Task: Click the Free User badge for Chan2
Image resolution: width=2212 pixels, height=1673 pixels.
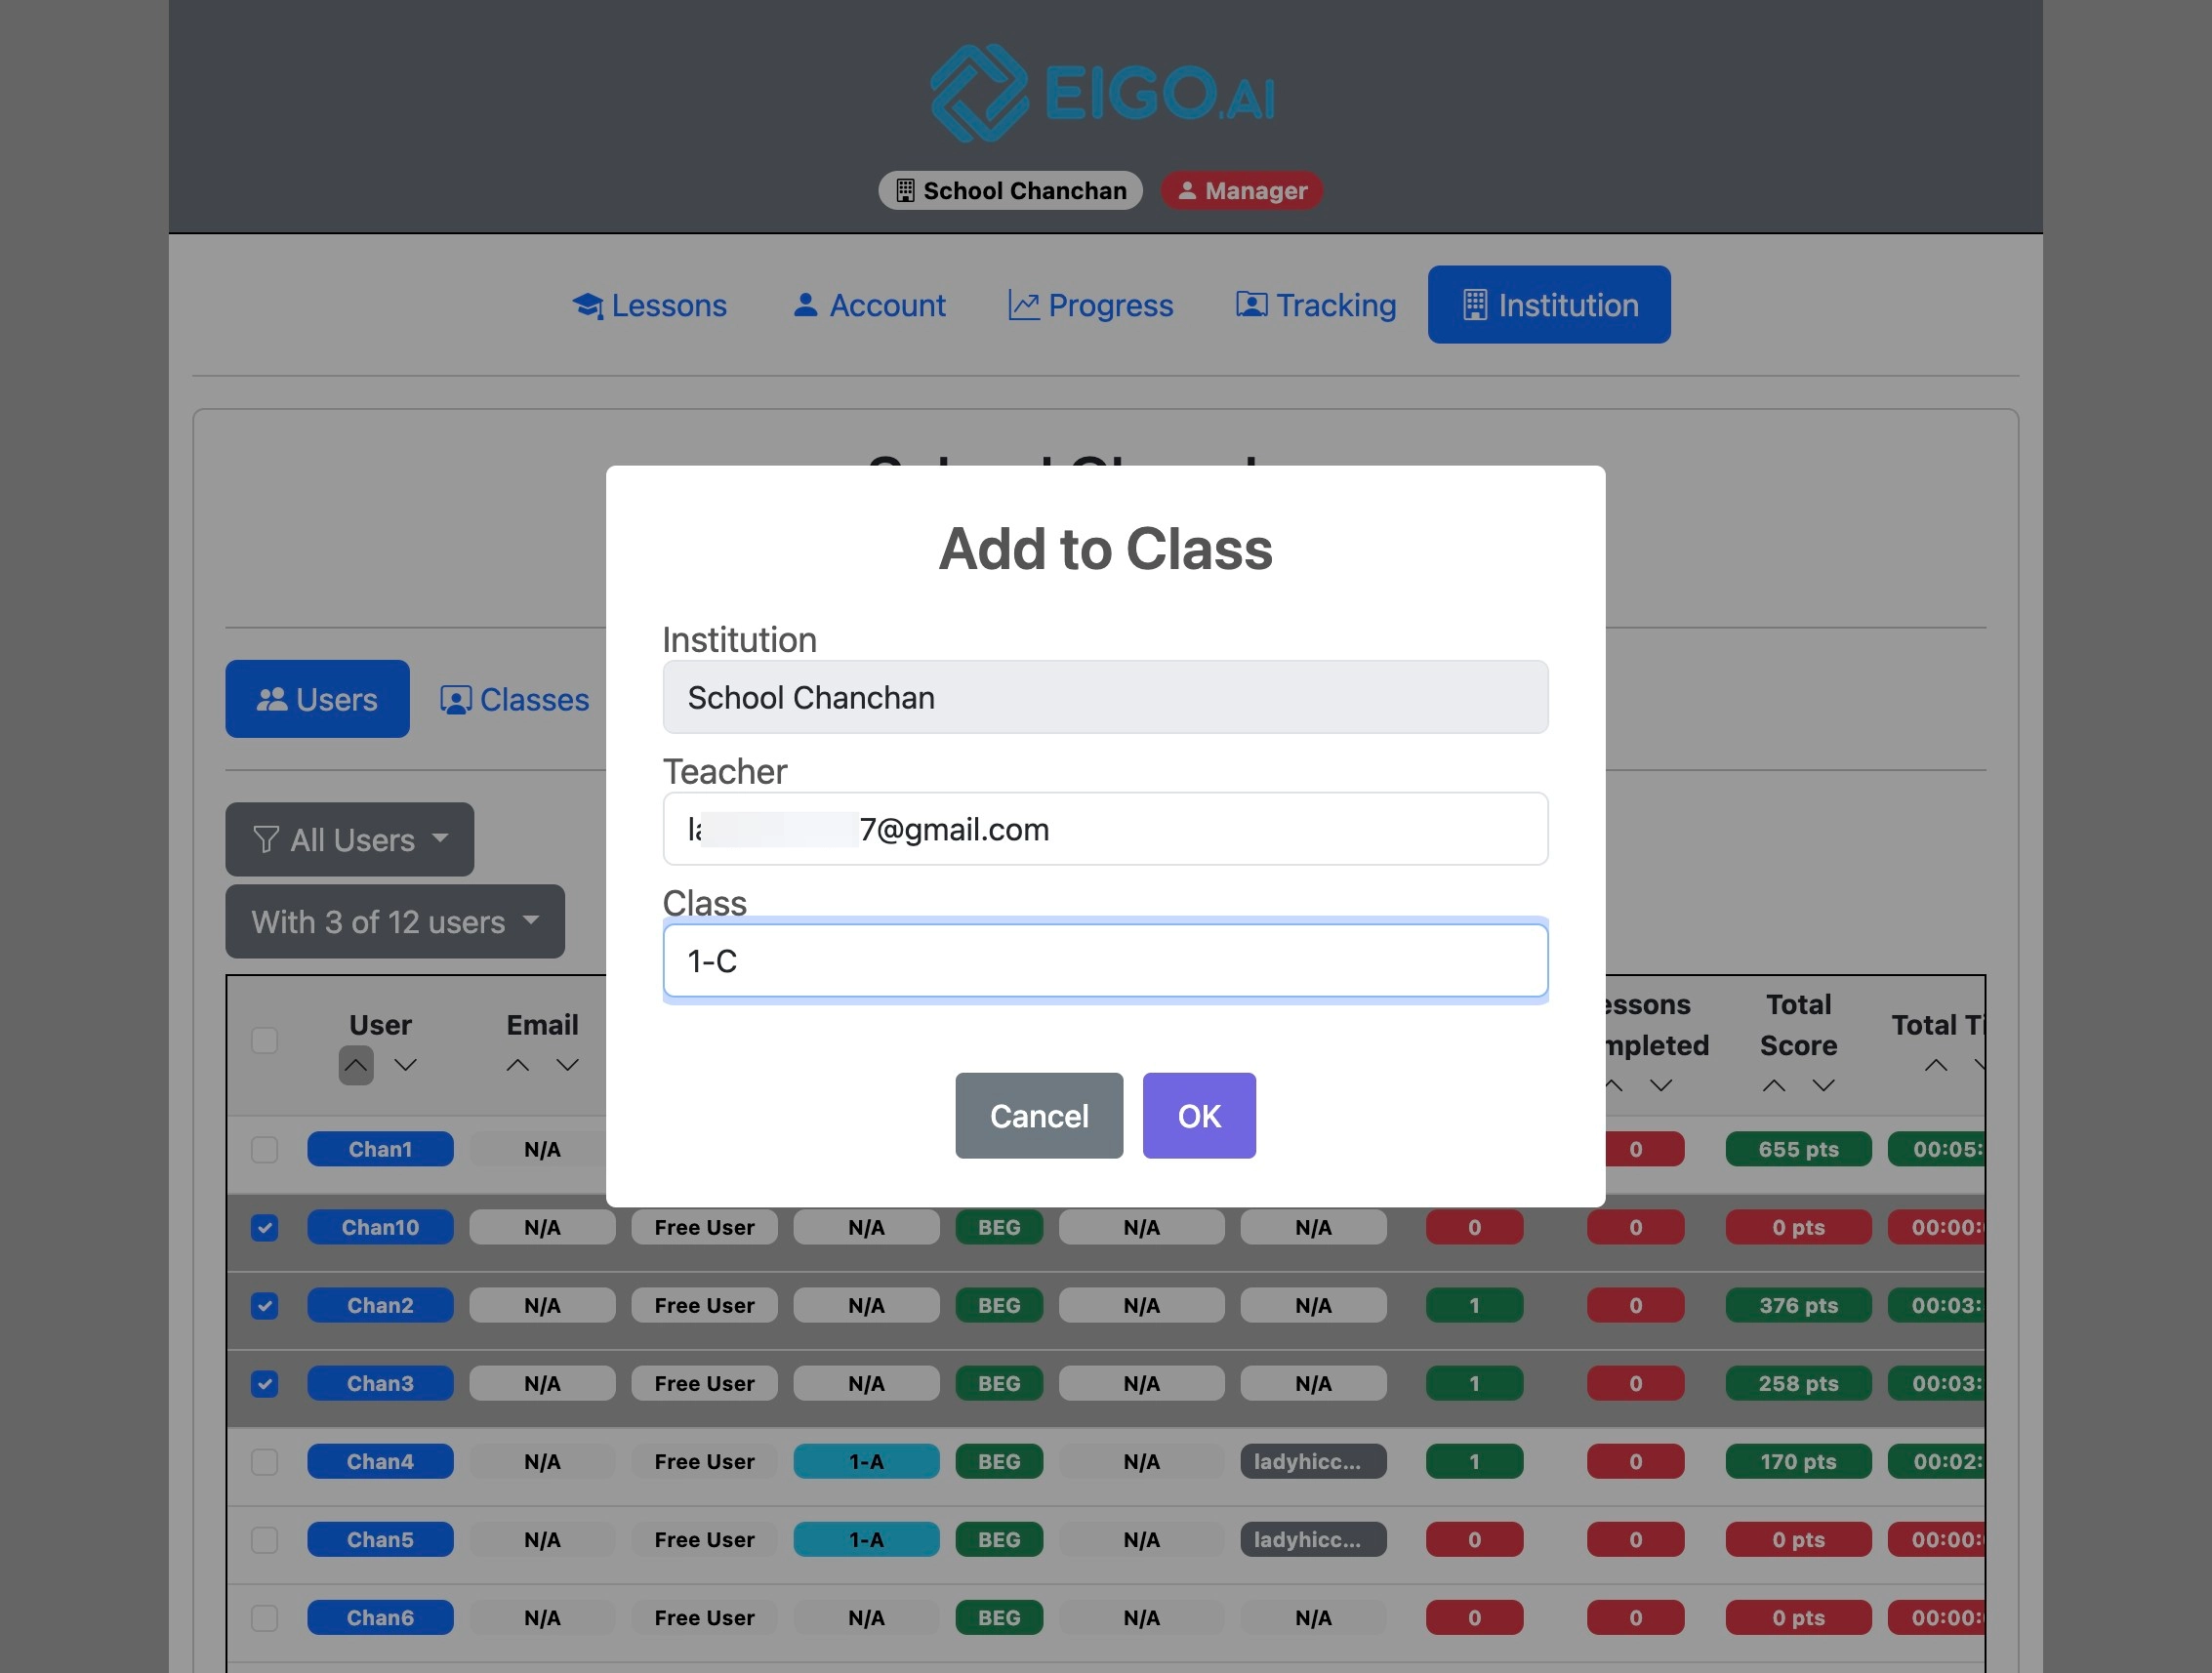Action: (704, 1306)
